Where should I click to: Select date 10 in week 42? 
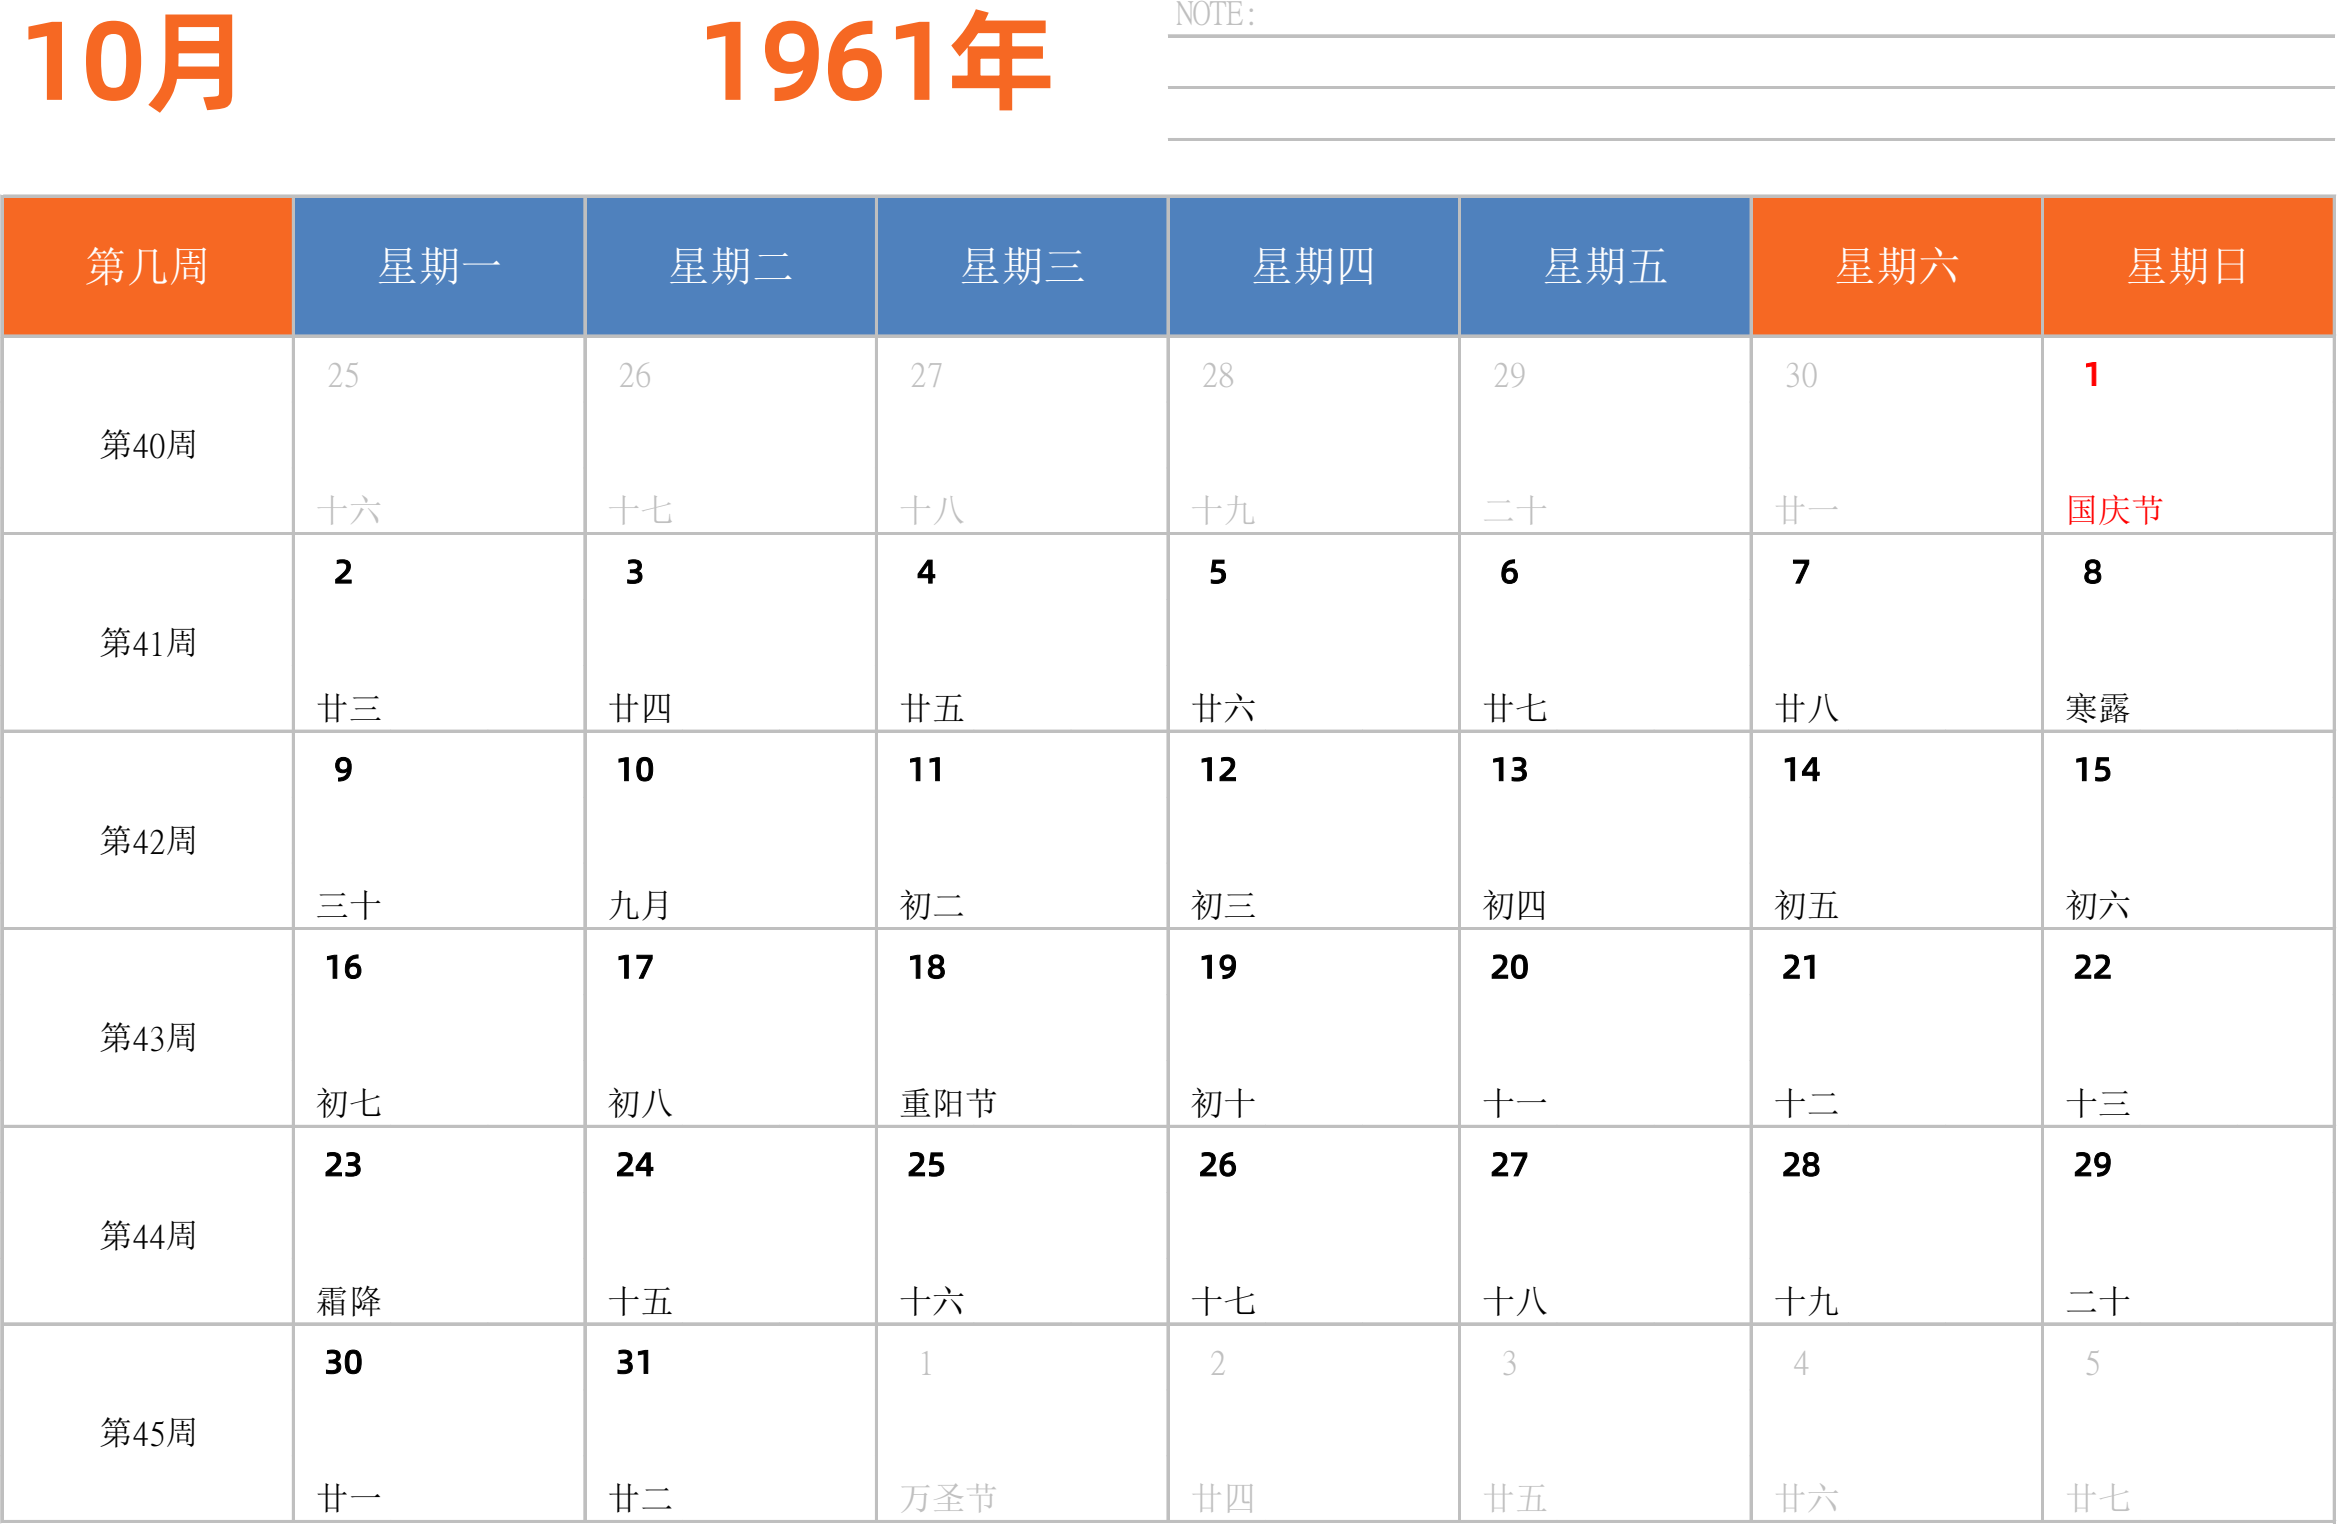[x=635, y=770]
